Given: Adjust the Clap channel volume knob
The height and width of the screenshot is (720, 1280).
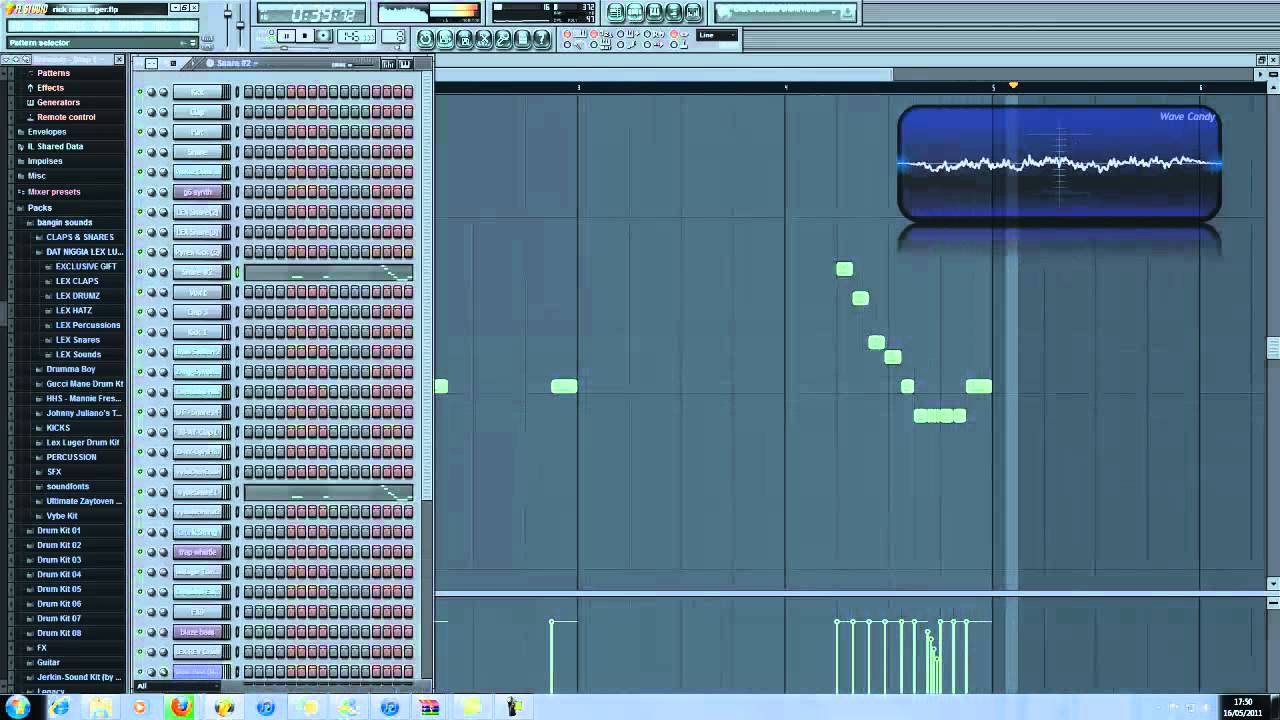Looking at the screenshot, I should point(164,112).
